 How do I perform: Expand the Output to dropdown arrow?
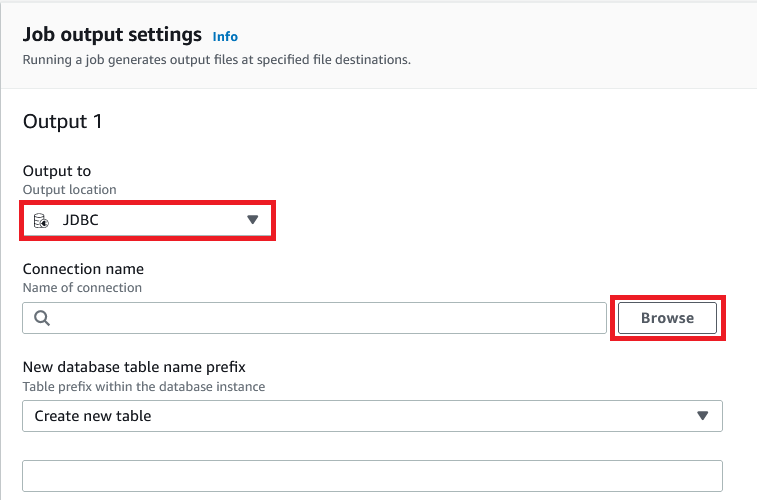pyautogui.click(x=253, y=220)
